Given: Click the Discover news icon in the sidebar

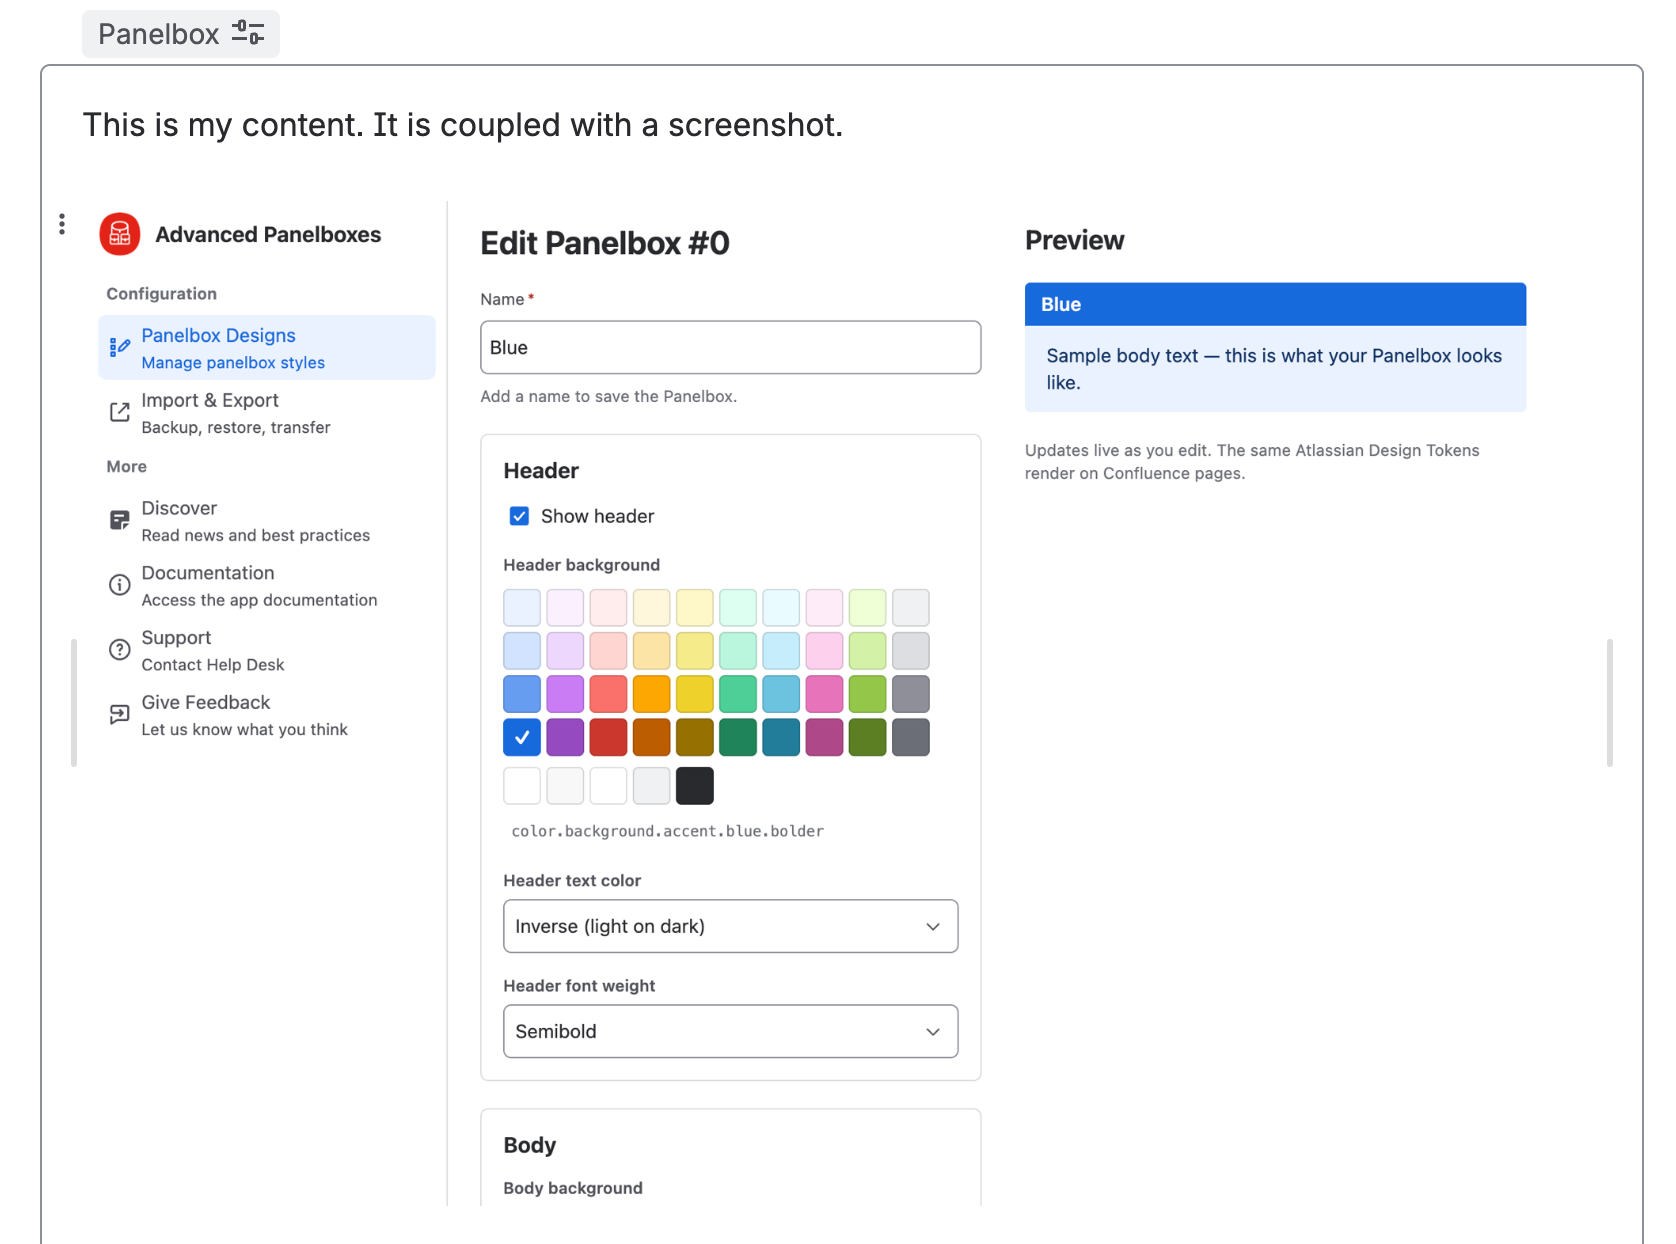Looking at the screenshot, I should [x=120, y=520].
